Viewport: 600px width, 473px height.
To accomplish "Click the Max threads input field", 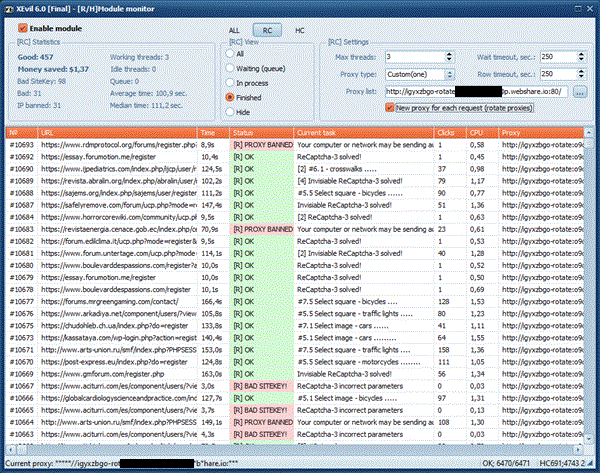I will (415, 57).
